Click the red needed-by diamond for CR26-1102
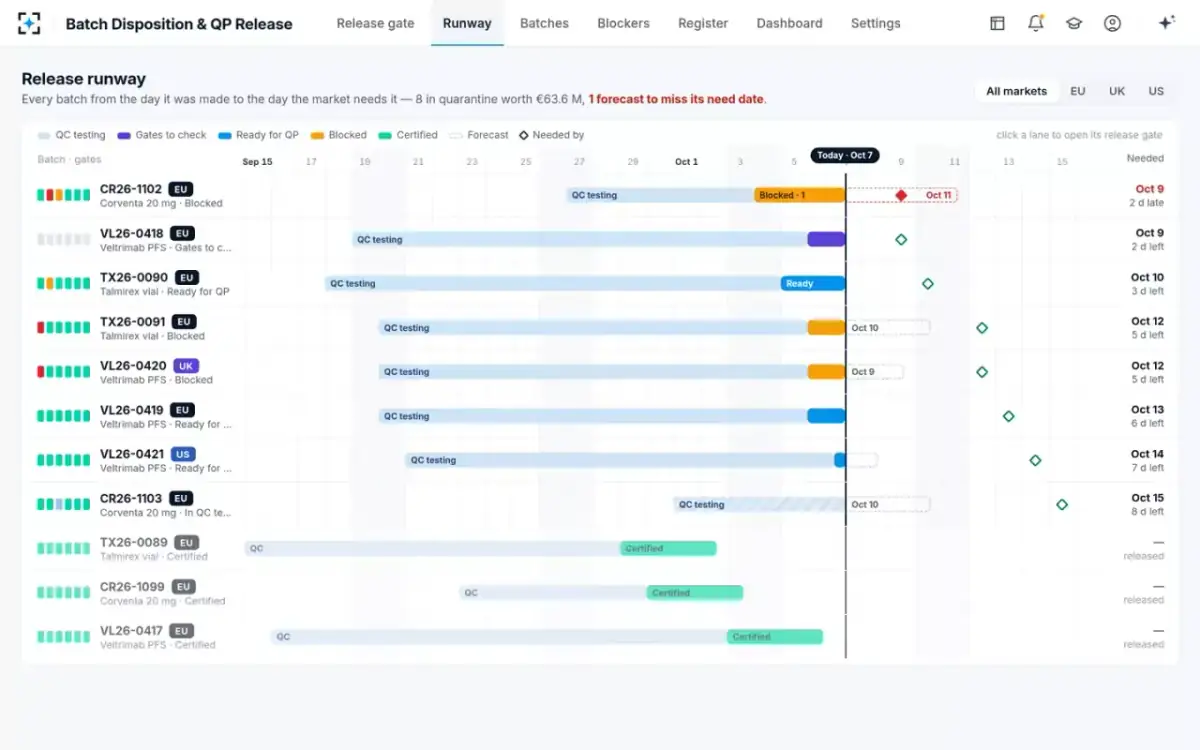This screenshot has width=1200, height=750. 901,195
